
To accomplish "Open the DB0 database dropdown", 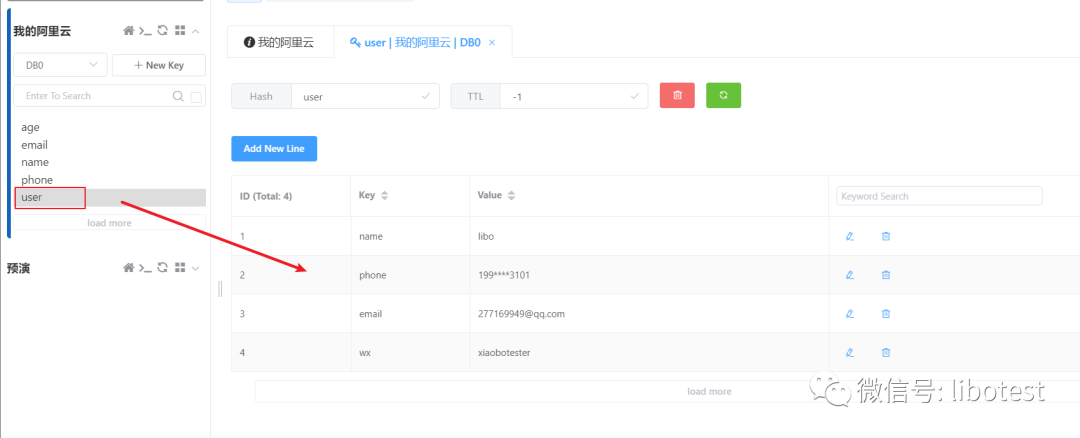I will tap(61, 65).
